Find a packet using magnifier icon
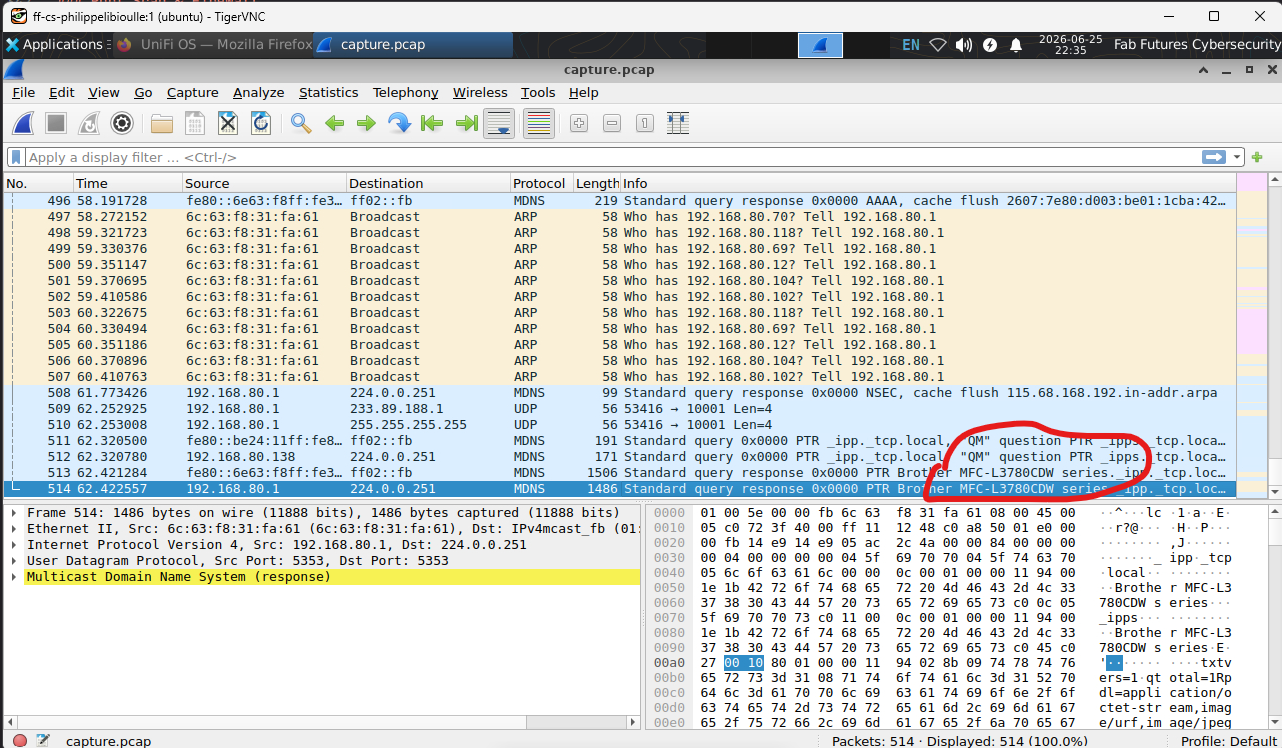This screenshot has height=748, width=1282. click(x=301, y=123)
